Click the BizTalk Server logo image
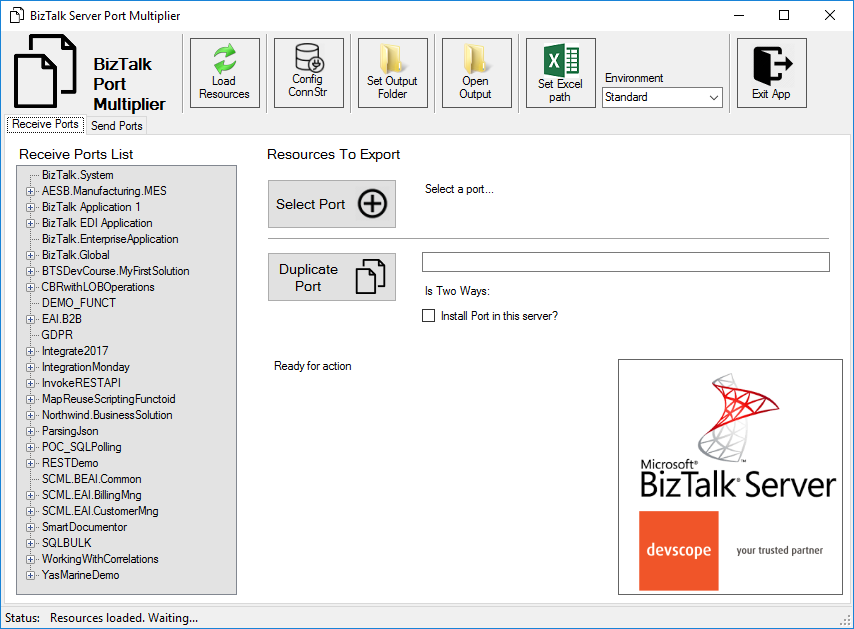The height and width of the screenshot is (629, 854). coord(738,436)
